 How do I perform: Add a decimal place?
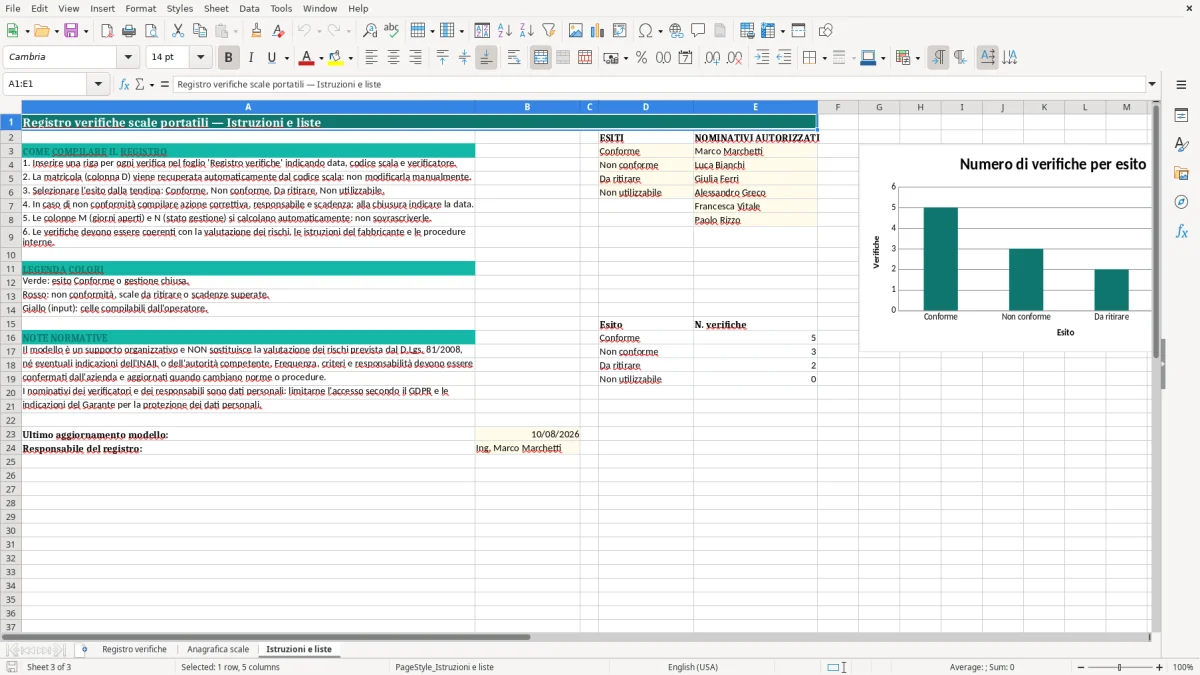click(x=712, y=58)
